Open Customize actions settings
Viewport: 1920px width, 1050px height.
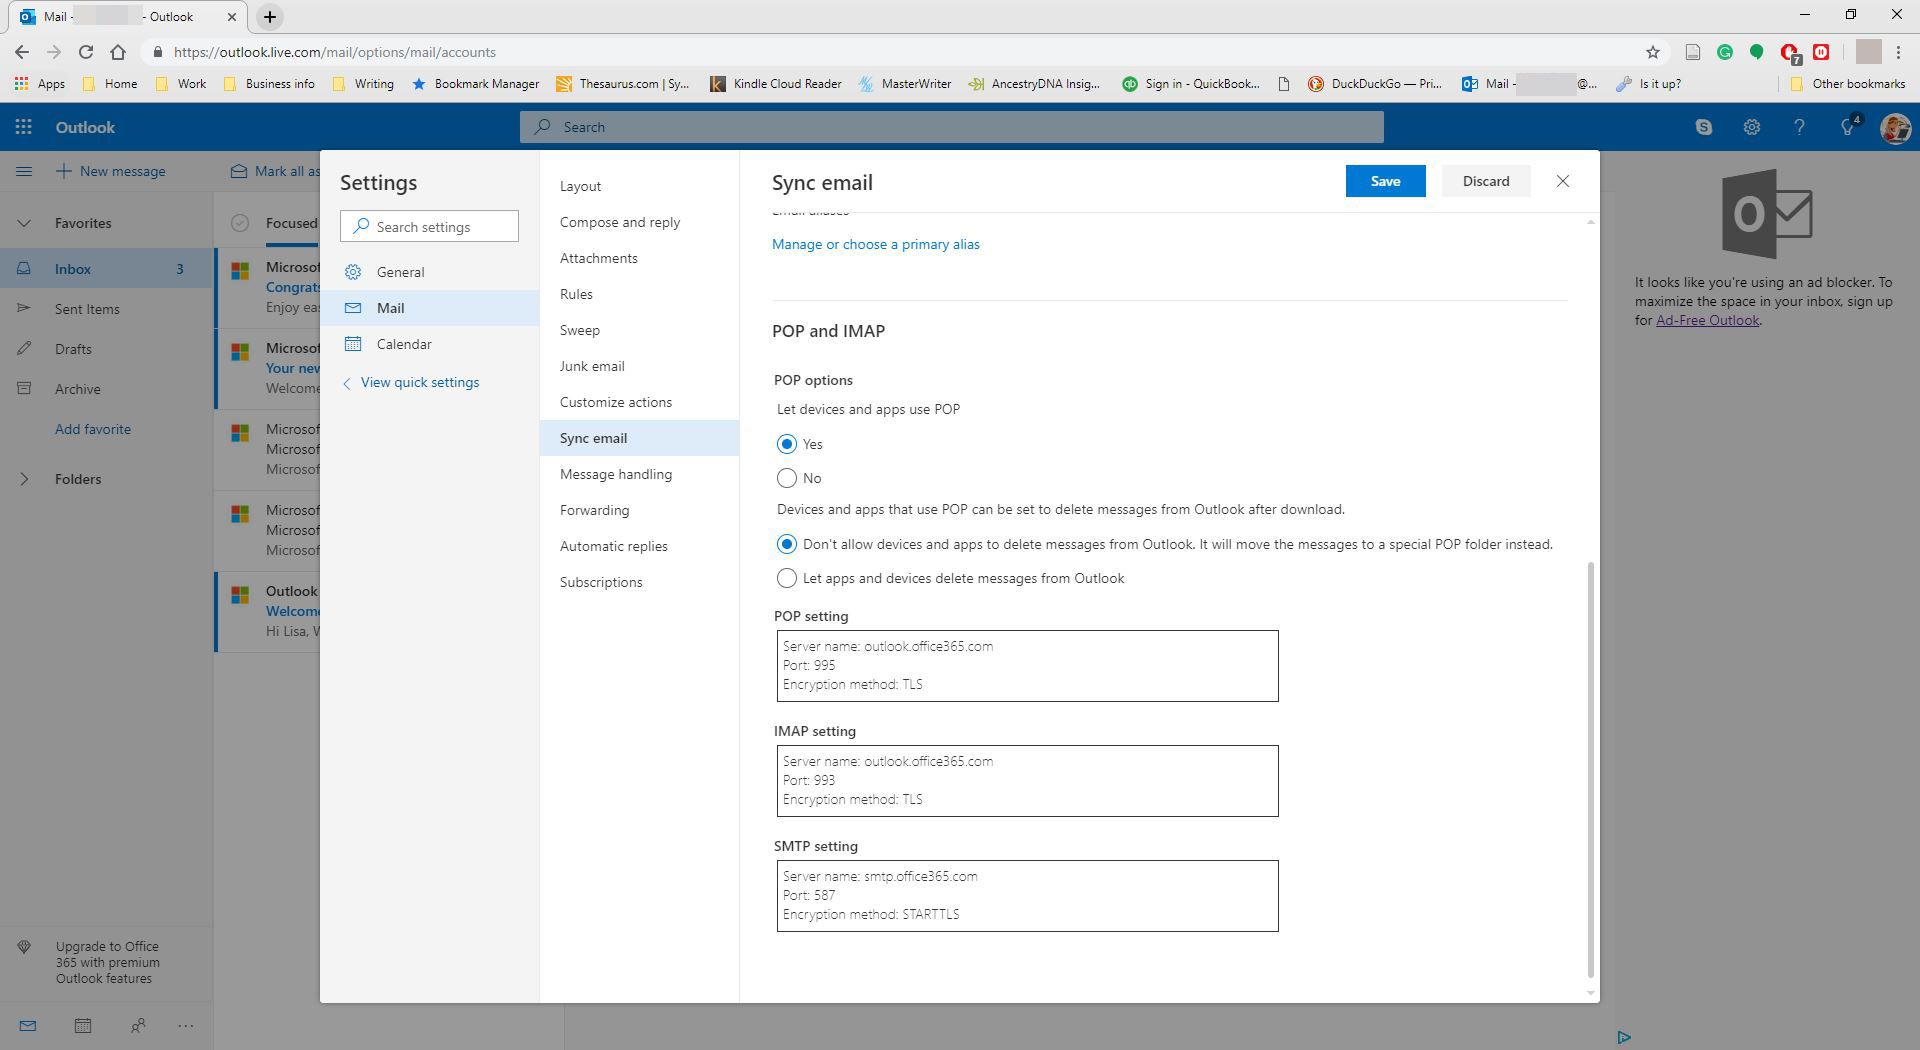pos(639,402)
